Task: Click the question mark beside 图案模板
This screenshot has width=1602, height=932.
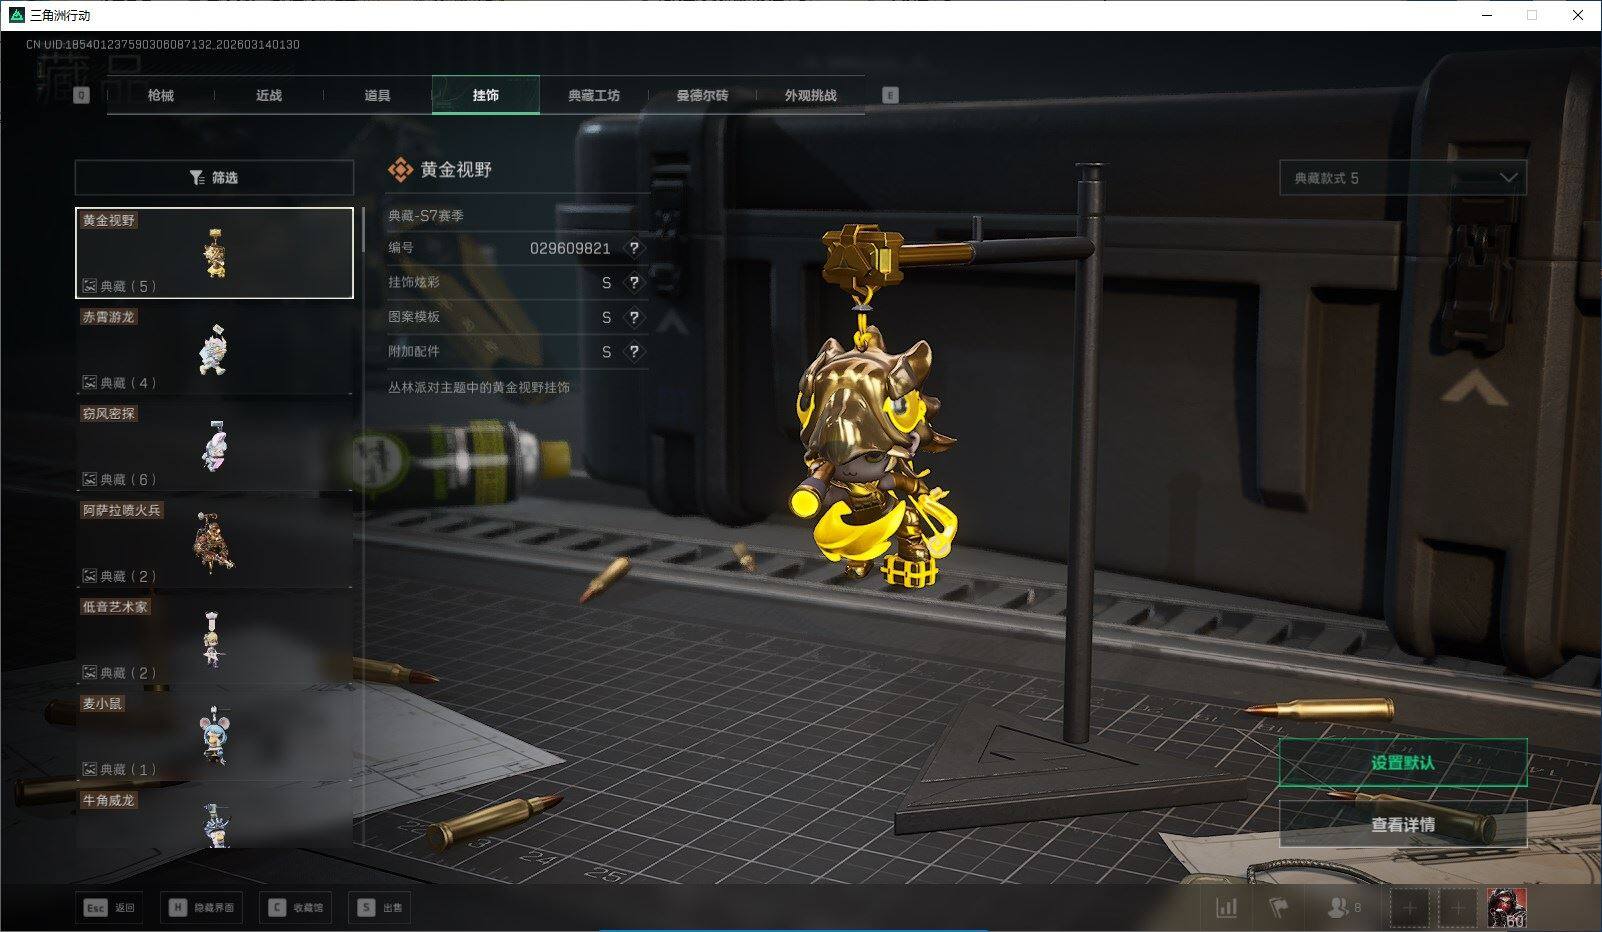Action: pos(633,317)
